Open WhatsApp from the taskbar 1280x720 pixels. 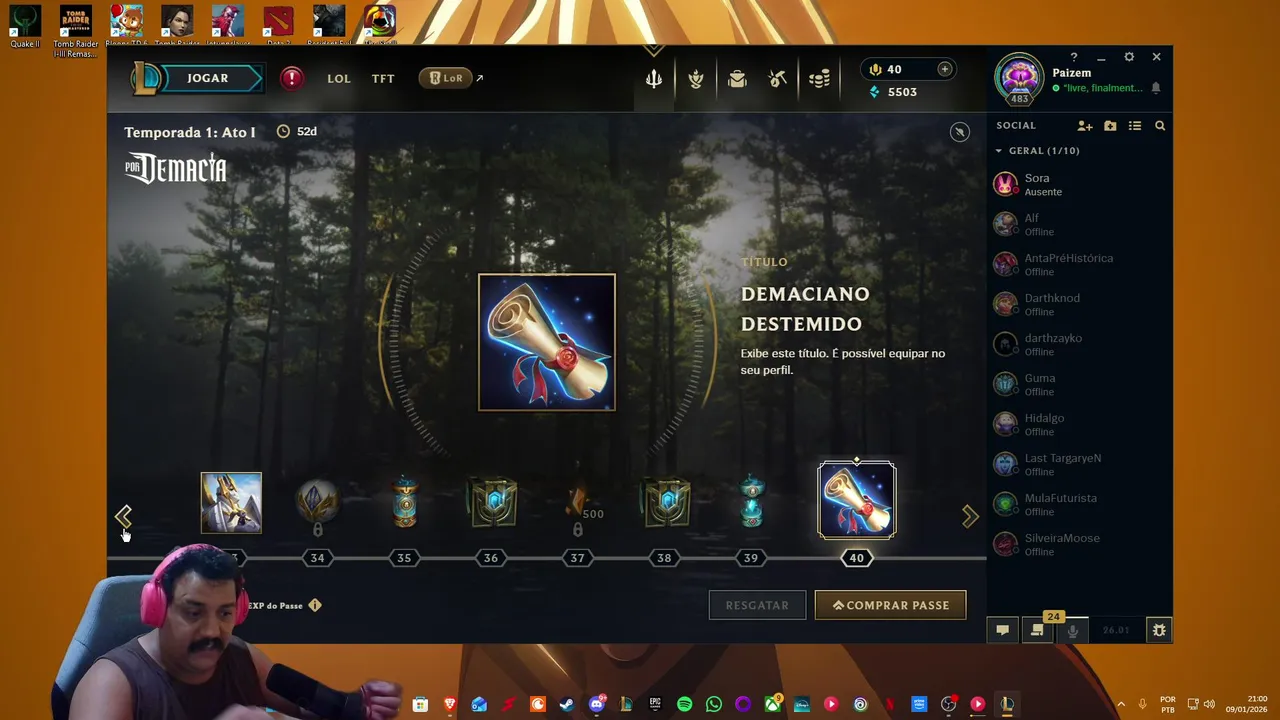(713, 704)
